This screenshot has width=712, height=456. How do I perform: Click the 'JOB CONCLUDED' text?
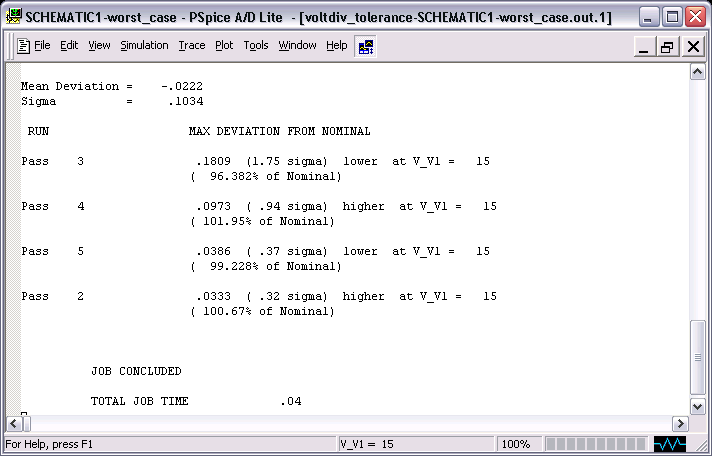coord(136,371)
